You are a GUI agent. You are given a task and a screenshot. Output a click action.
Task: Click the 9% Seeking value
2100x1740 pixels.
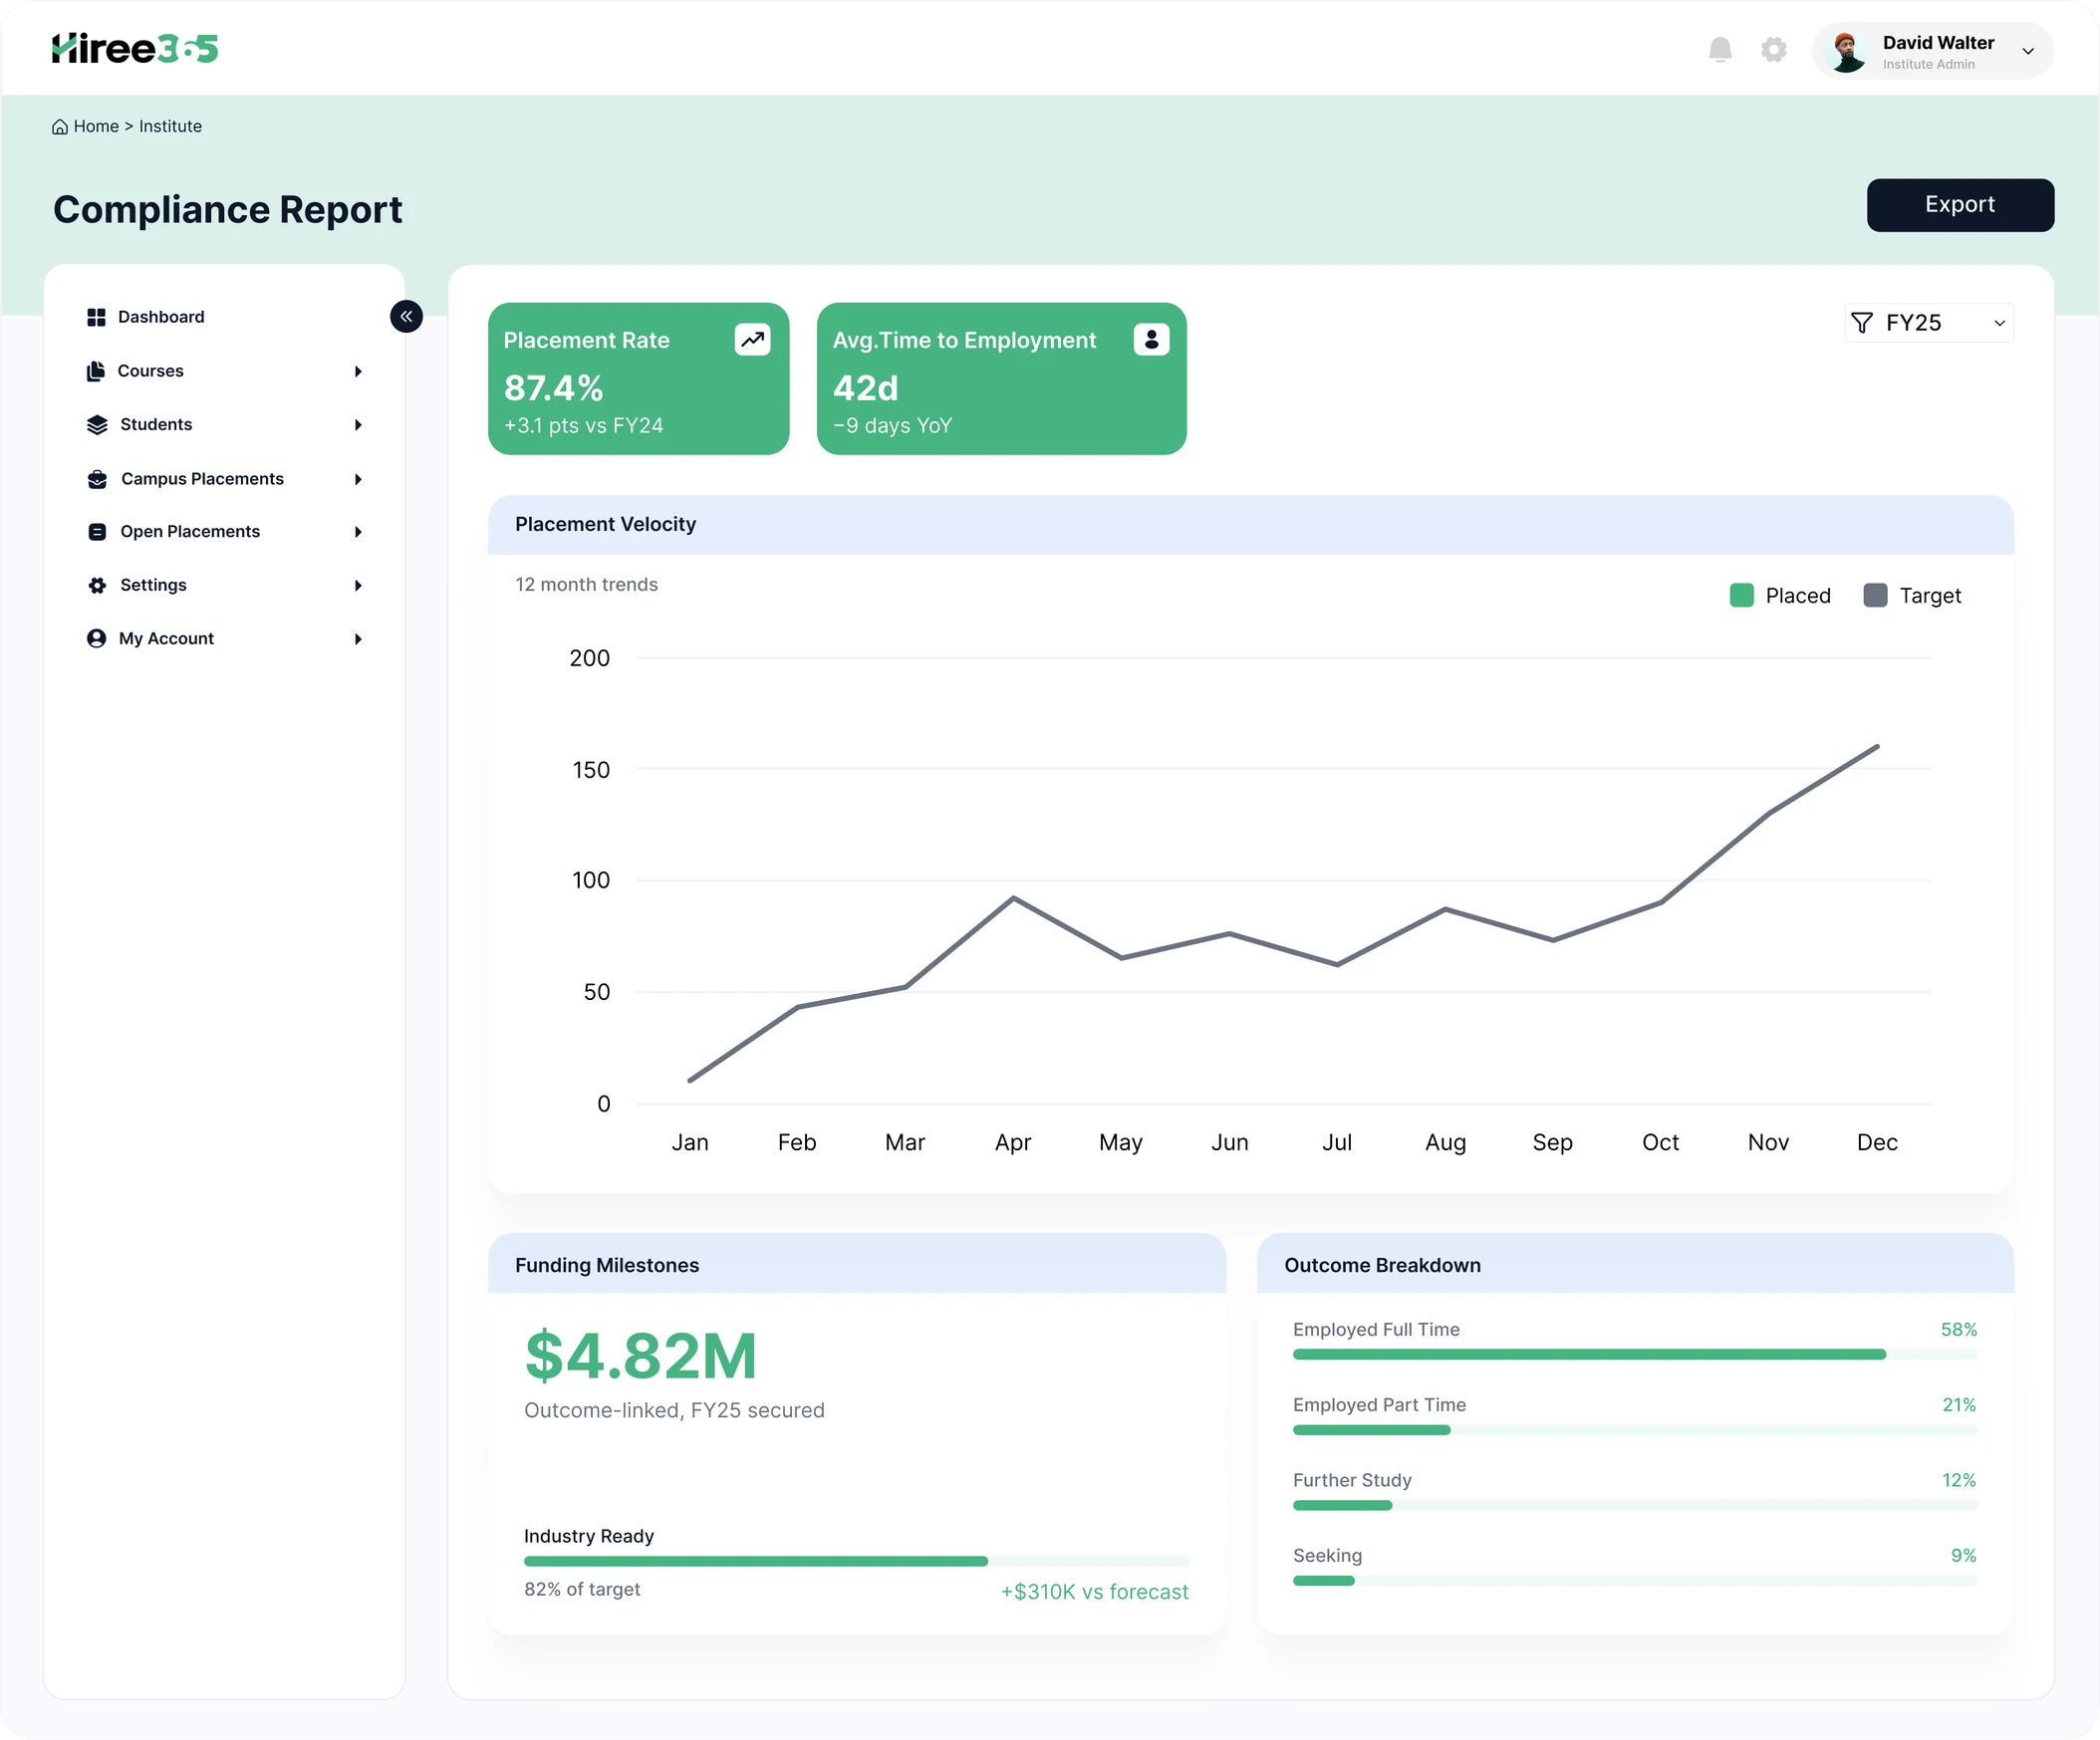click(x=1964, y=1556)
